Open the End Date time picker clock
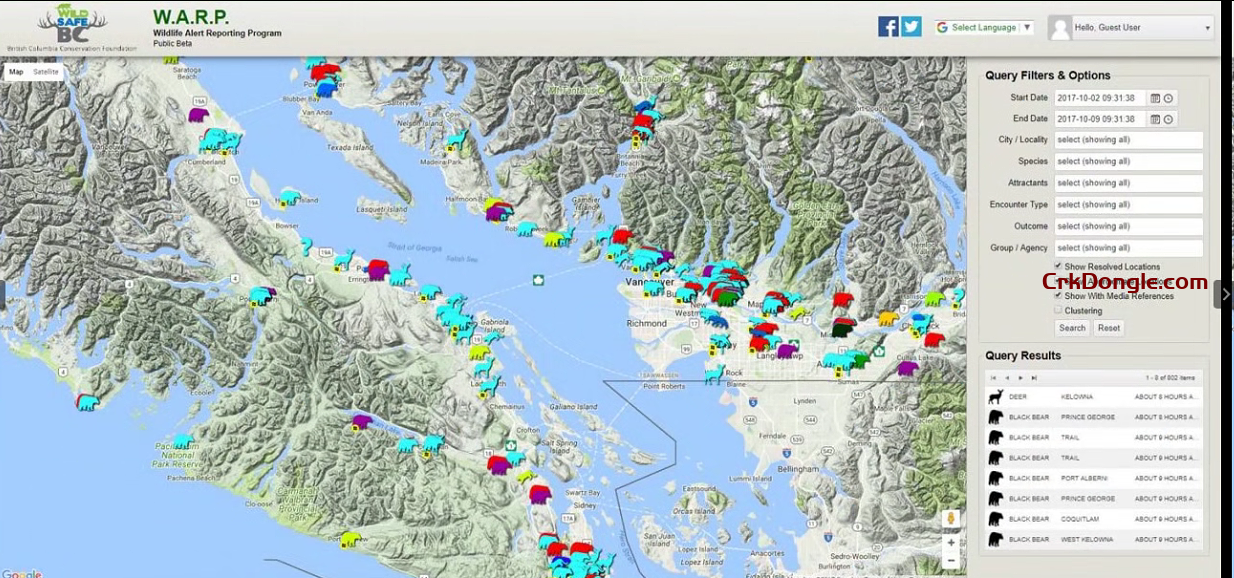This screenshot has width=1234, height=578. pyautogui.click(x=1168, y=119)
